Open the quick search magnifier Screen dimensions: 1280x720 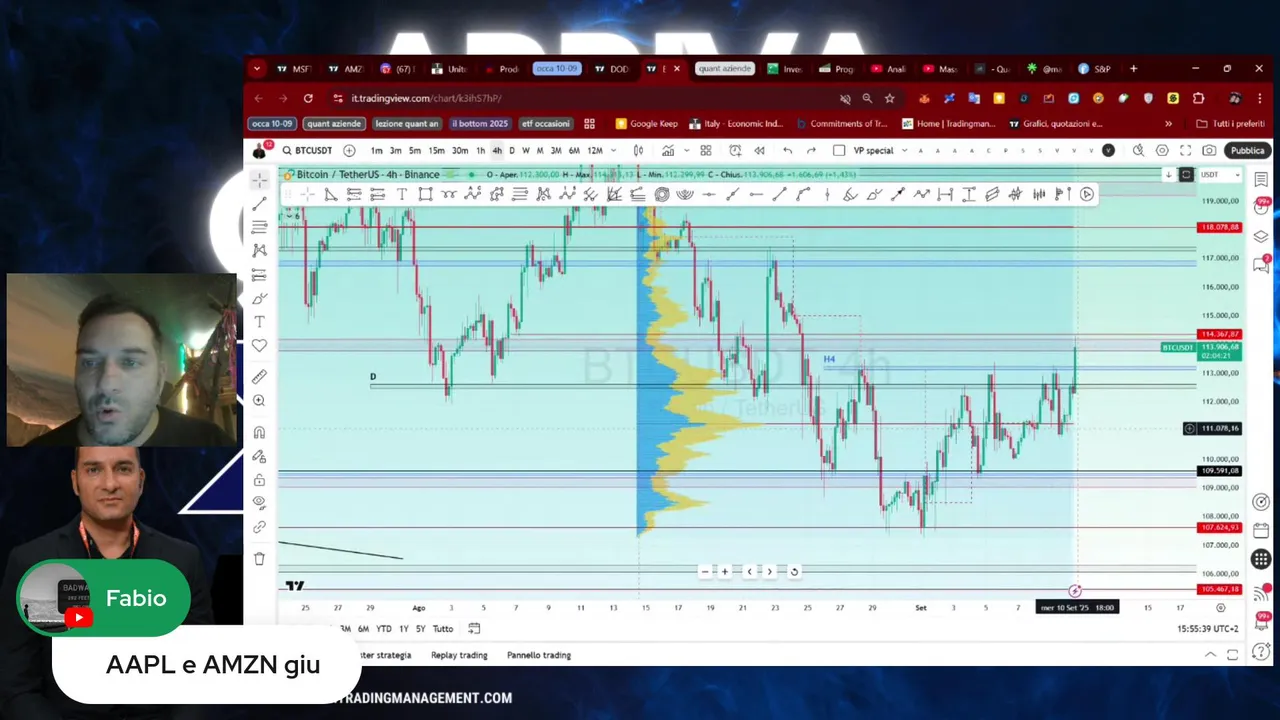[x=1138, y=150]
